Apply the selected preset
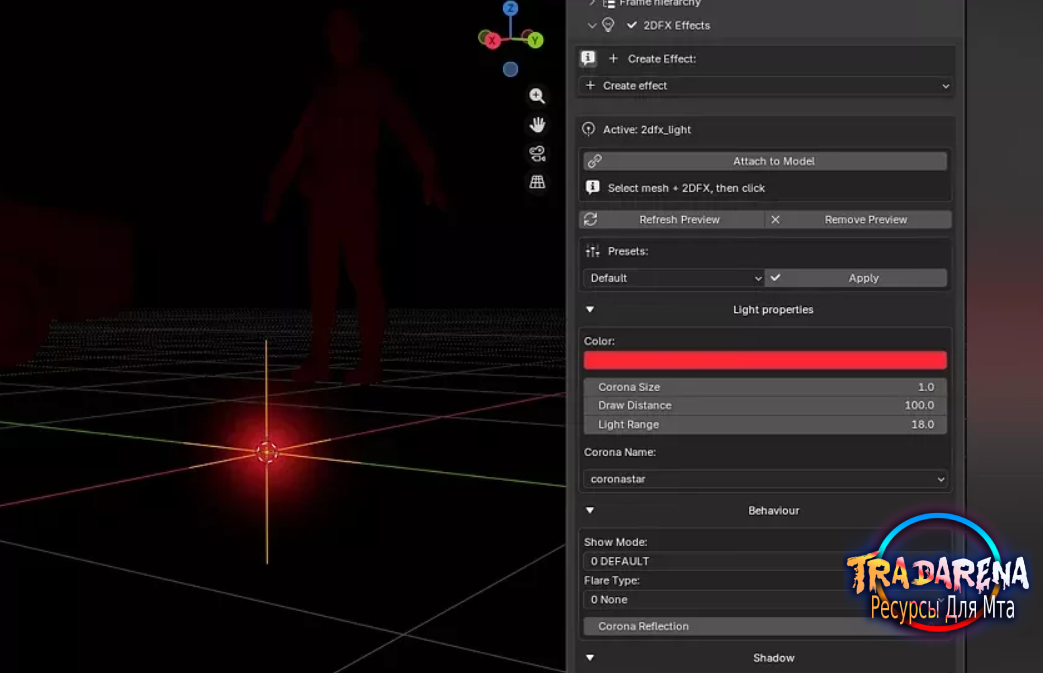The image size is (1043, 673). [x=856, y=278]
